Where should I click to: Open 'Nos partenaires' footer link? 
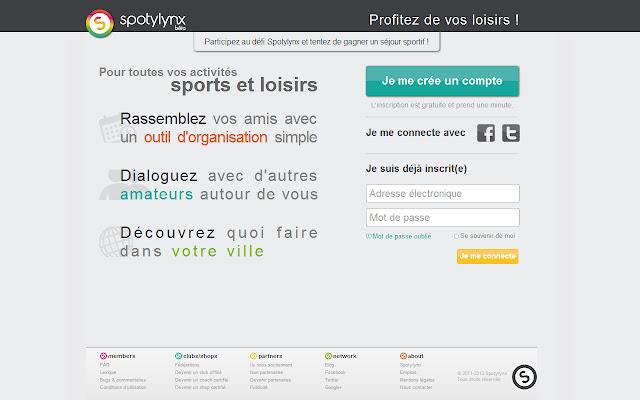(x=267, y=372)
